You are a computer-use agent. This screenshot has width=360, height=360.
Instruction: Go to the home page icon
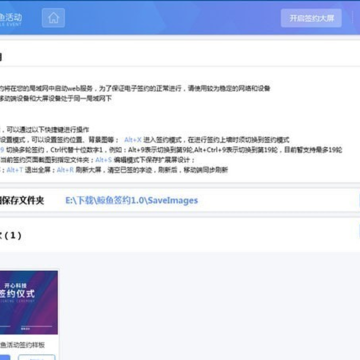pos(53,18)
